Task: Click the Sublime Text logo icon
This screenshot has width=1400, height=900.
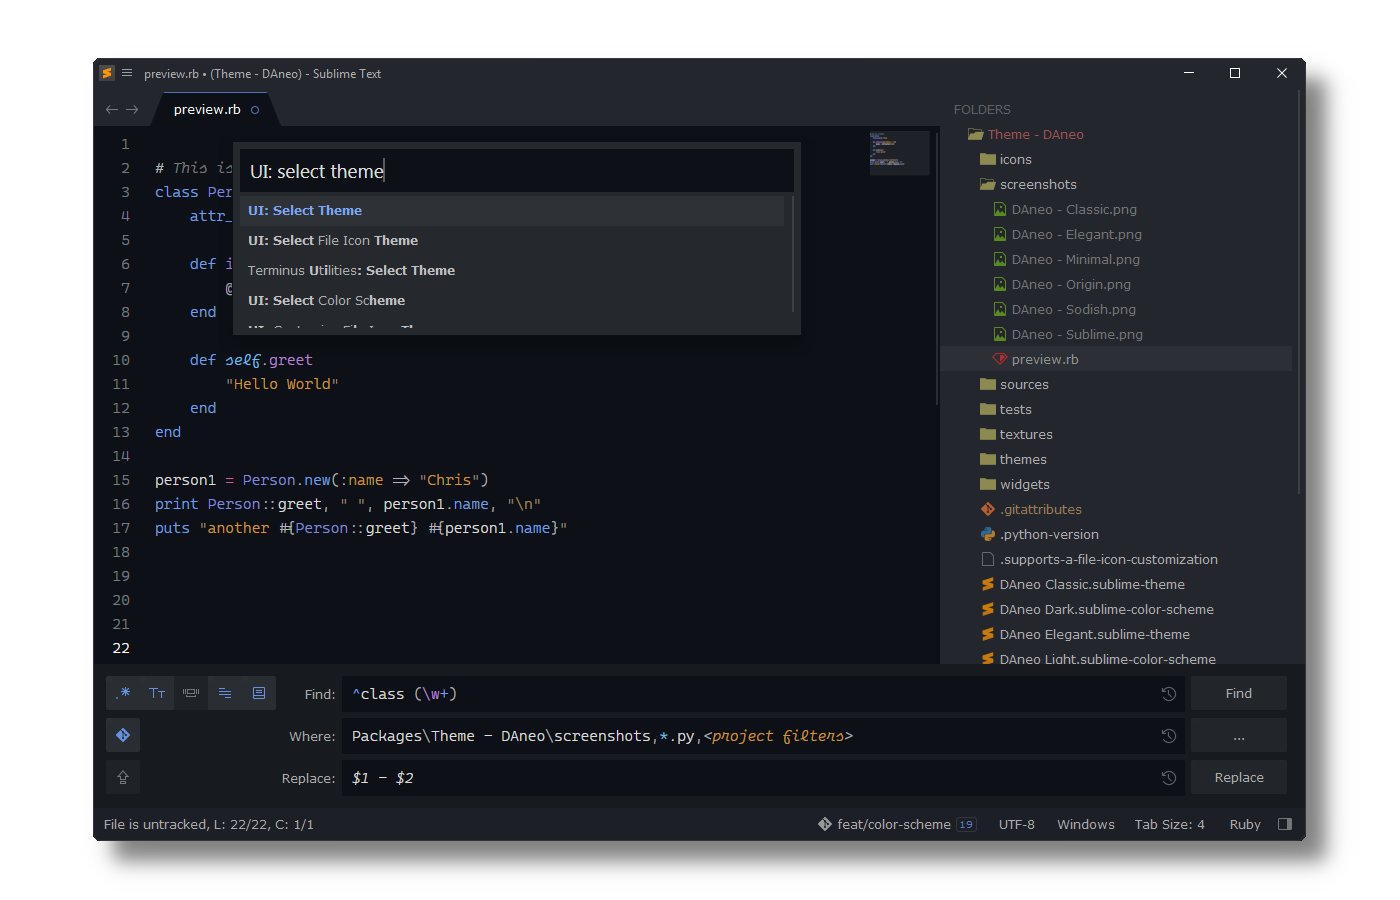Action: [107, 73]
